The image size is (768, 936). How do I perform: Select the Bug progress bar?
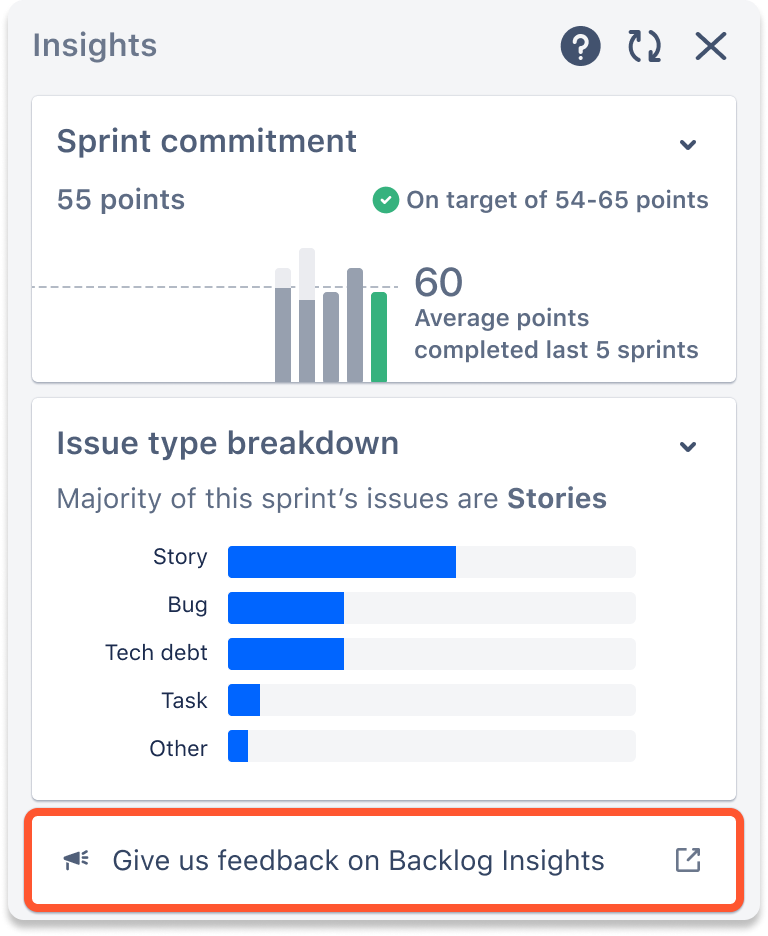pos(431,608)
